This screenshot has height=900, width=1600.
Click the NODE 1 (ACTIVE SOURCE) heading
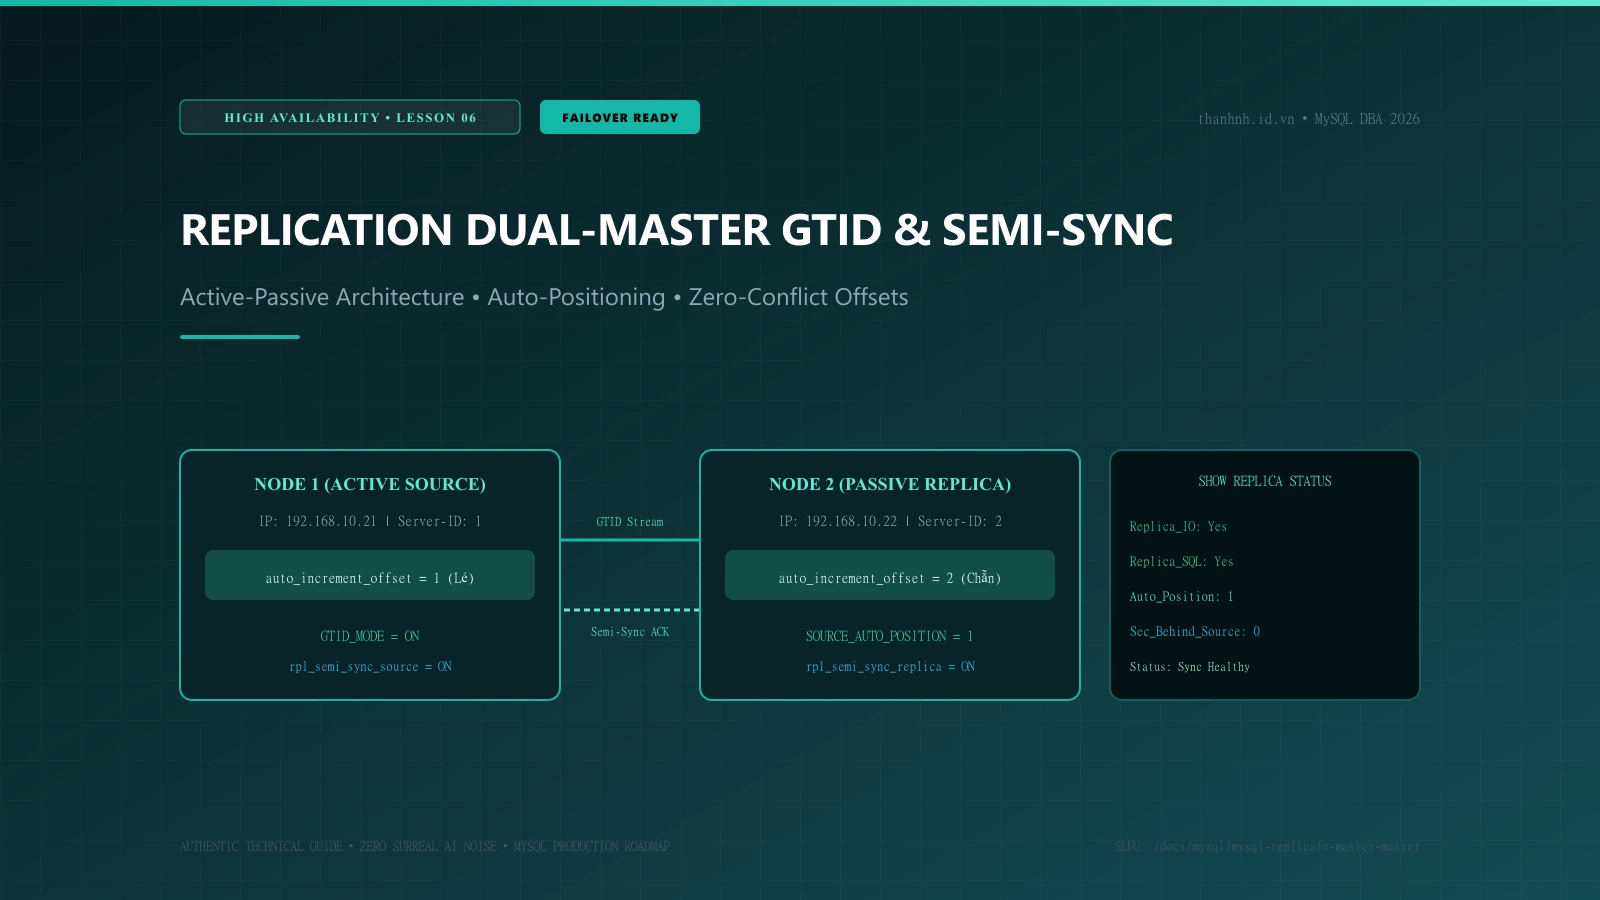[x=370, y=484]
